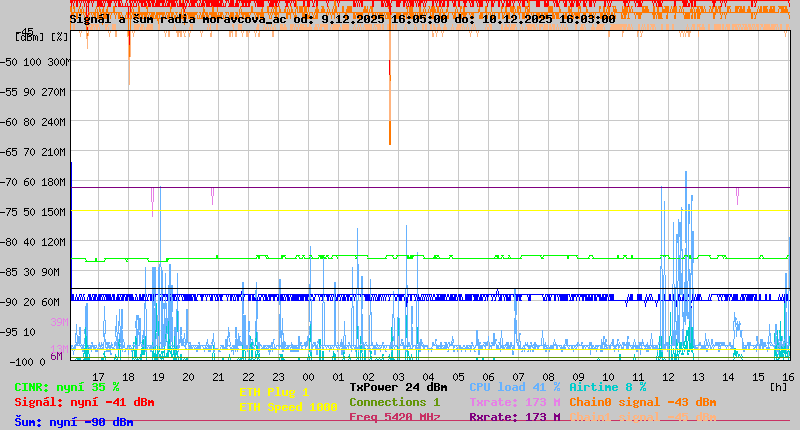Select the Airtime 8 % legend entry
800x430 pixels.
pyautogui.click(x=607, y=387)
